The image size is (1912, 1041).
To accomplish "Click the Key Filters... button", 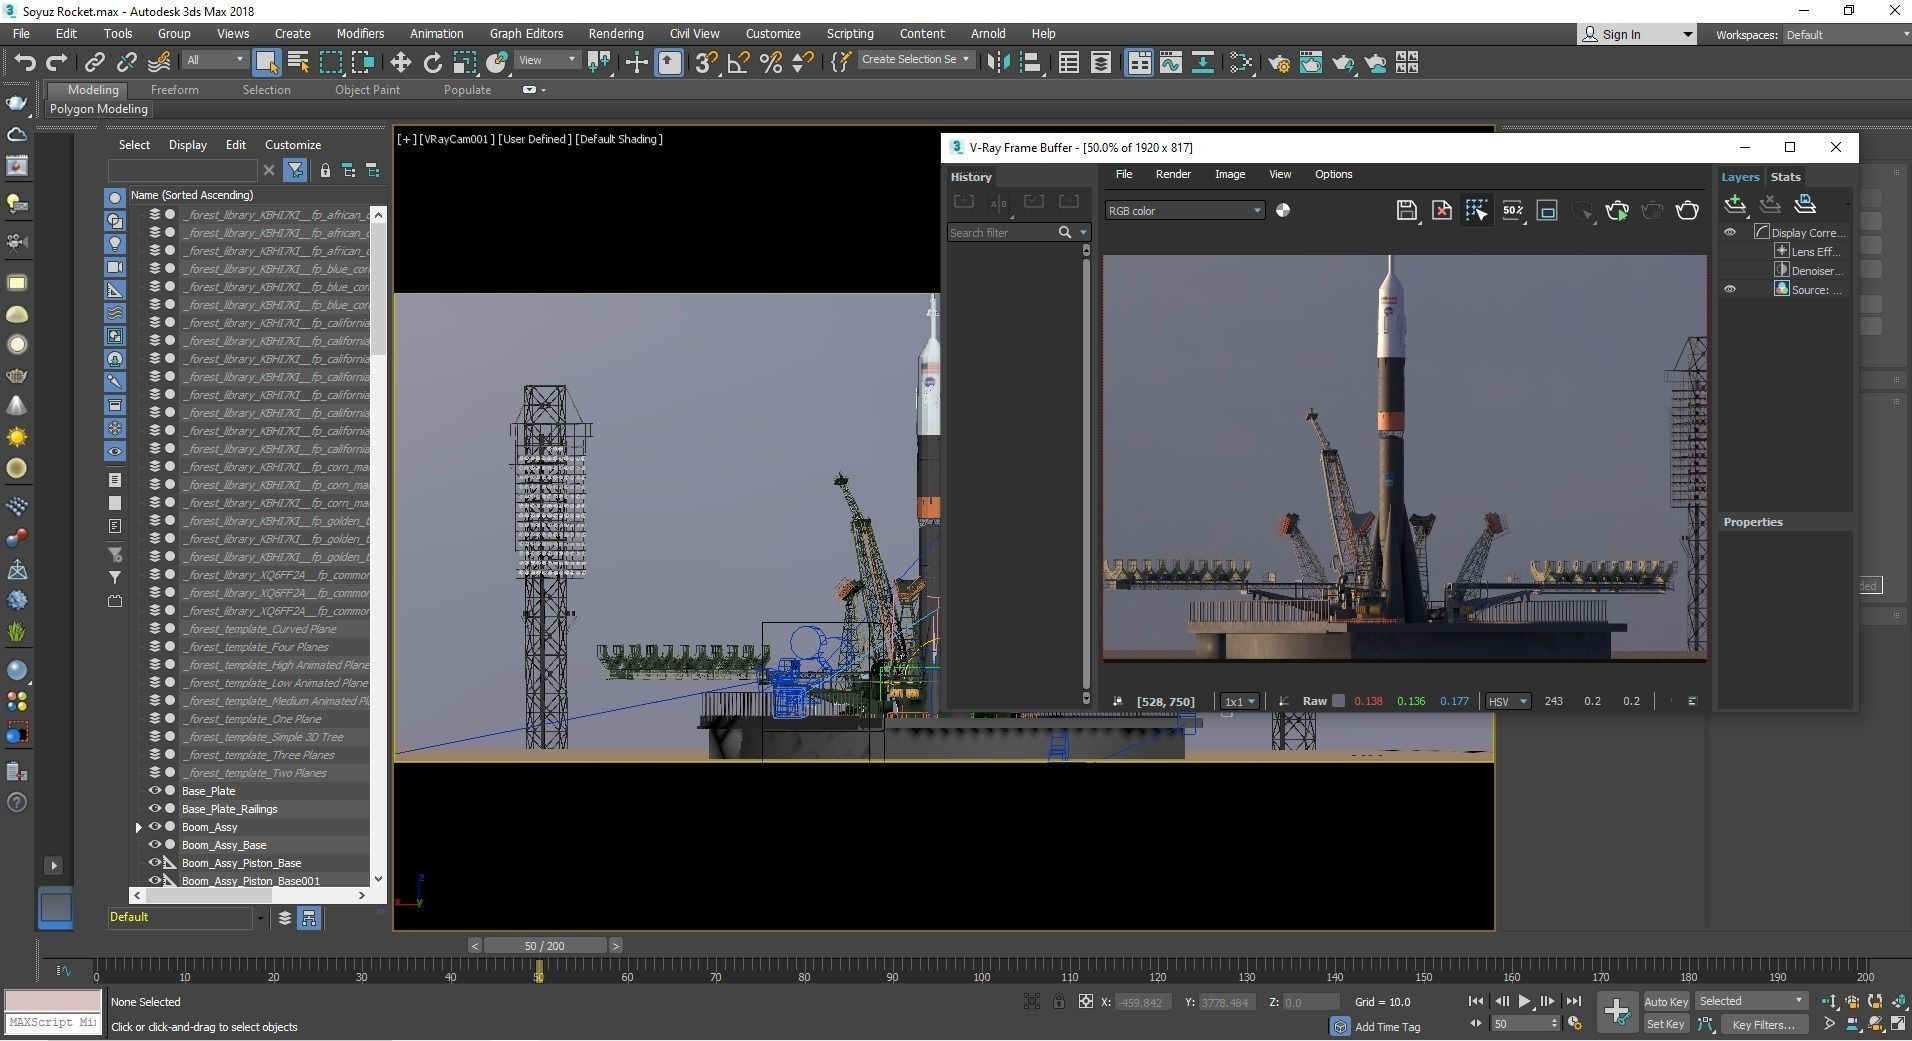I will tap(1764, 1024).
